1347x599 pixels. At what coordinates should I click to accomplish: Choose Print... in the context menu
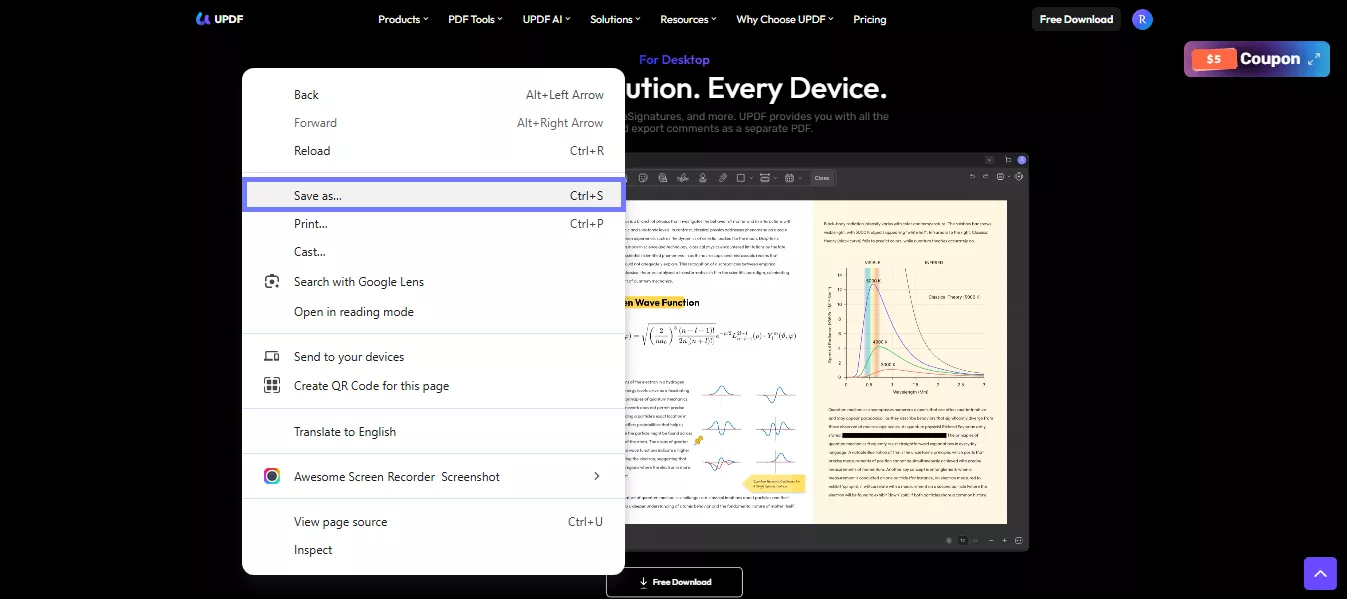311,224
